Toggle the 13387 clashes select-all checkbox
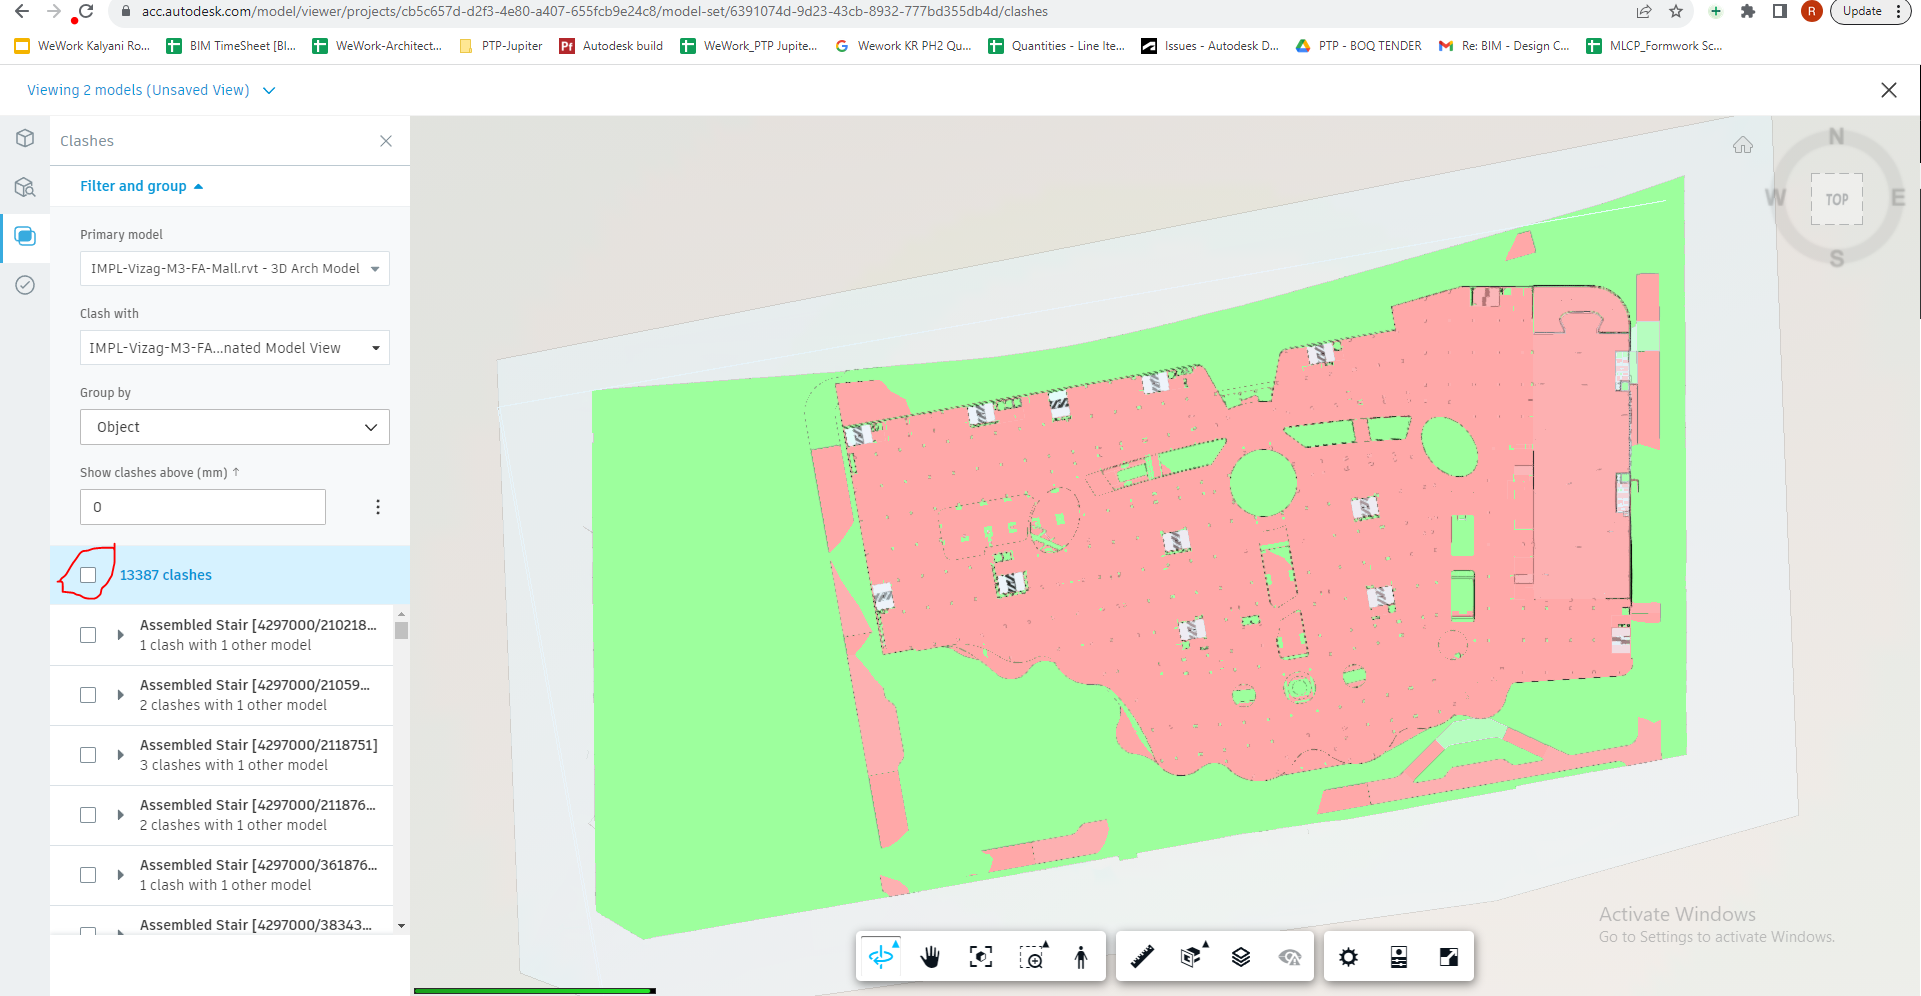The width and height of the screenshot is (1921, 996). coord(89,574)
